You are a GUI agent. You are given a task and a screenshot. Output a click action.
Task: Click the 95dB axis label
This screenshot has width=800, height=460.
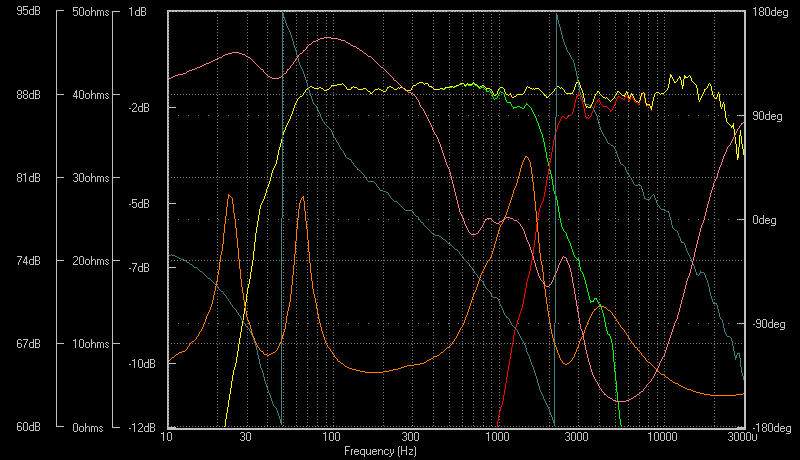[x=28, y=11]
